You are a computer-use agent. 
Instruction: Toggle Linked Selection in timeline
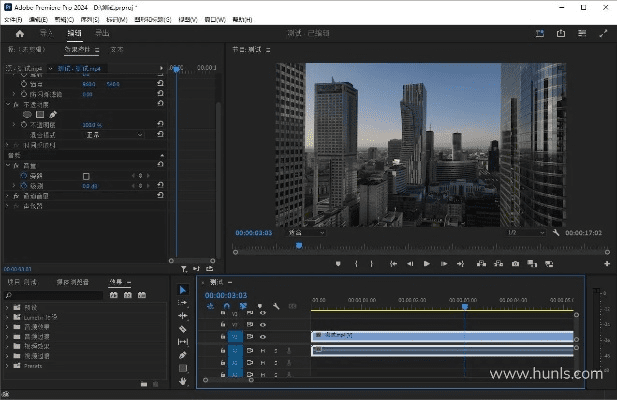[243, 306]
